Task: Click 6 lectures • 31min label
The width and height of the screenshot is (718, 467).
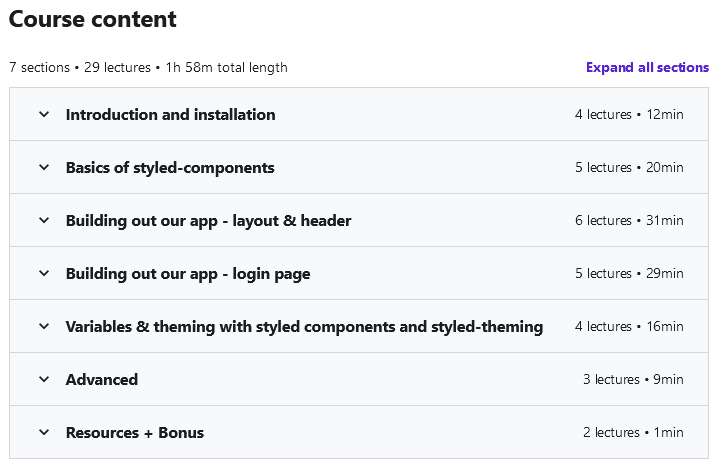Action: [x=629, y=220]
